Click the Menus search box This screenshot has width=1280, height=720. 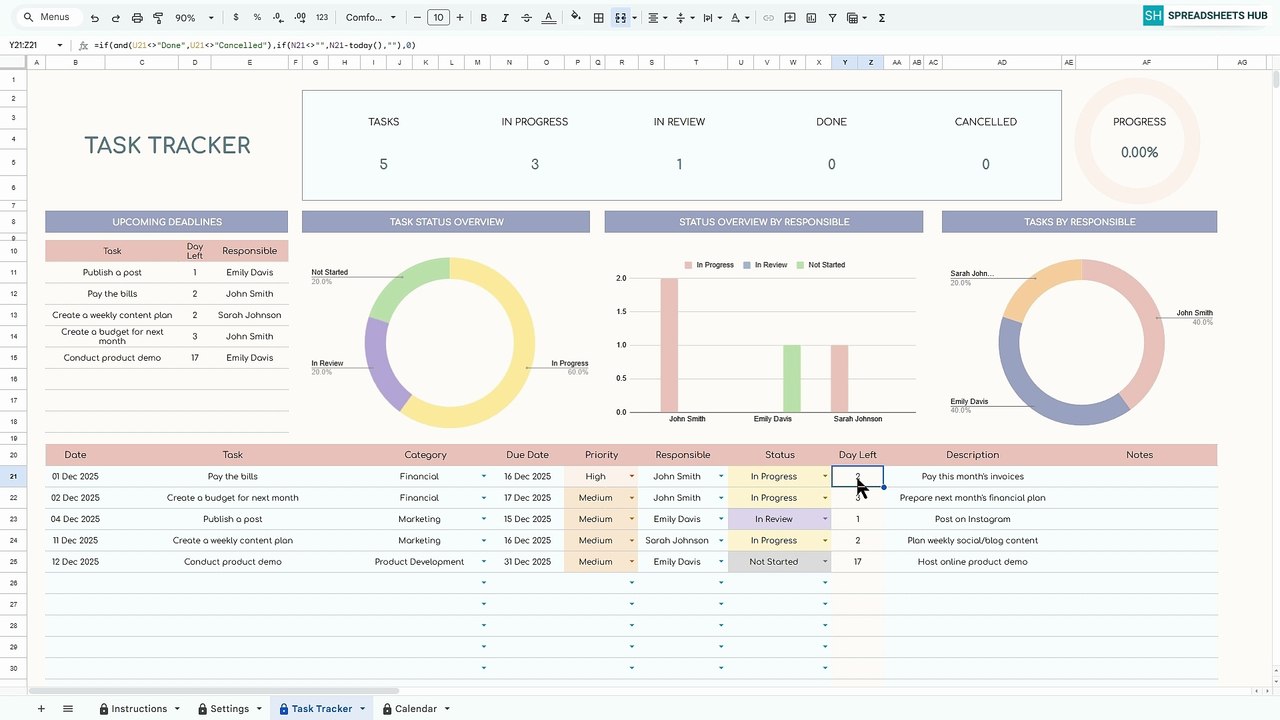pyautogui.click(x=47, y=18)
